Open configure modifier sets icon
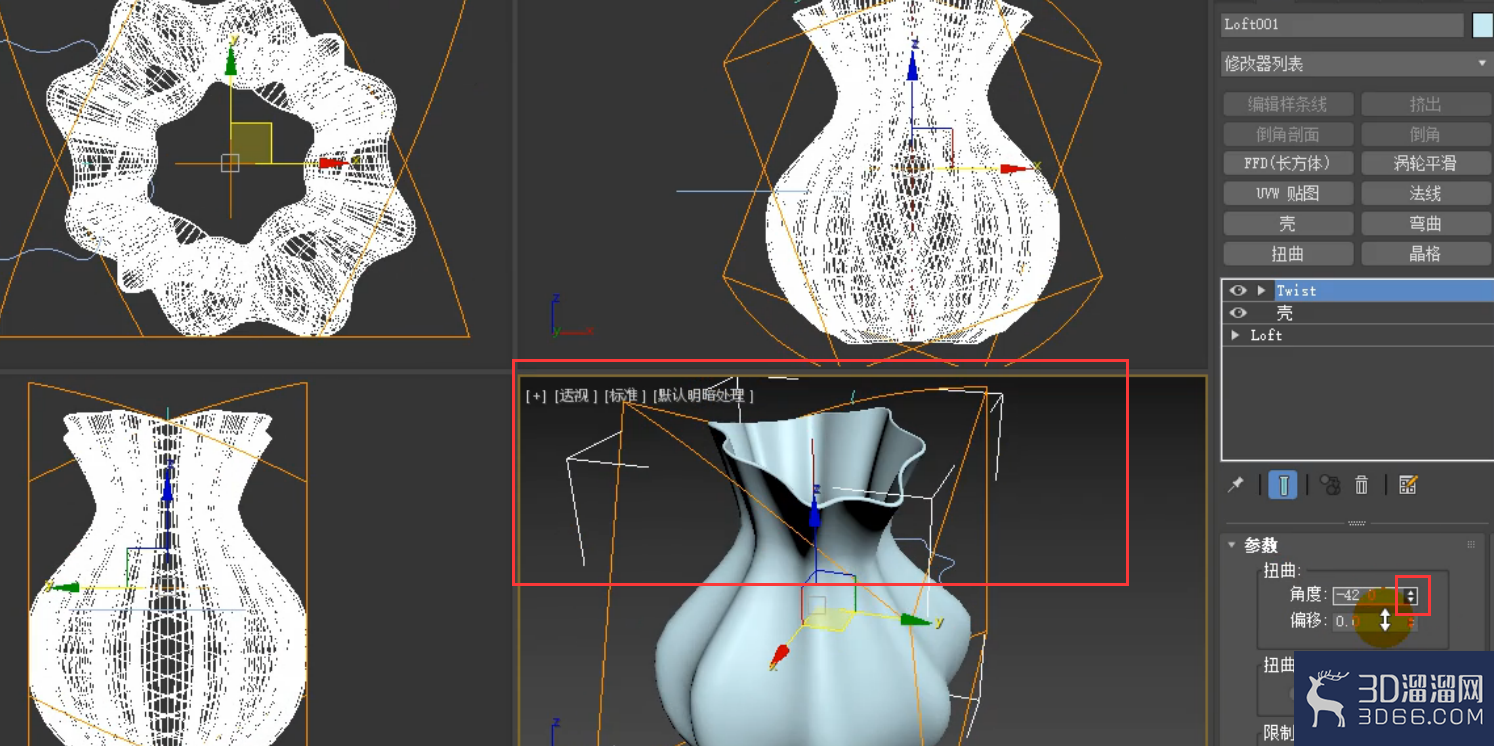Viewport: 1494px width, 746px height. click(x=1408, y=485)
